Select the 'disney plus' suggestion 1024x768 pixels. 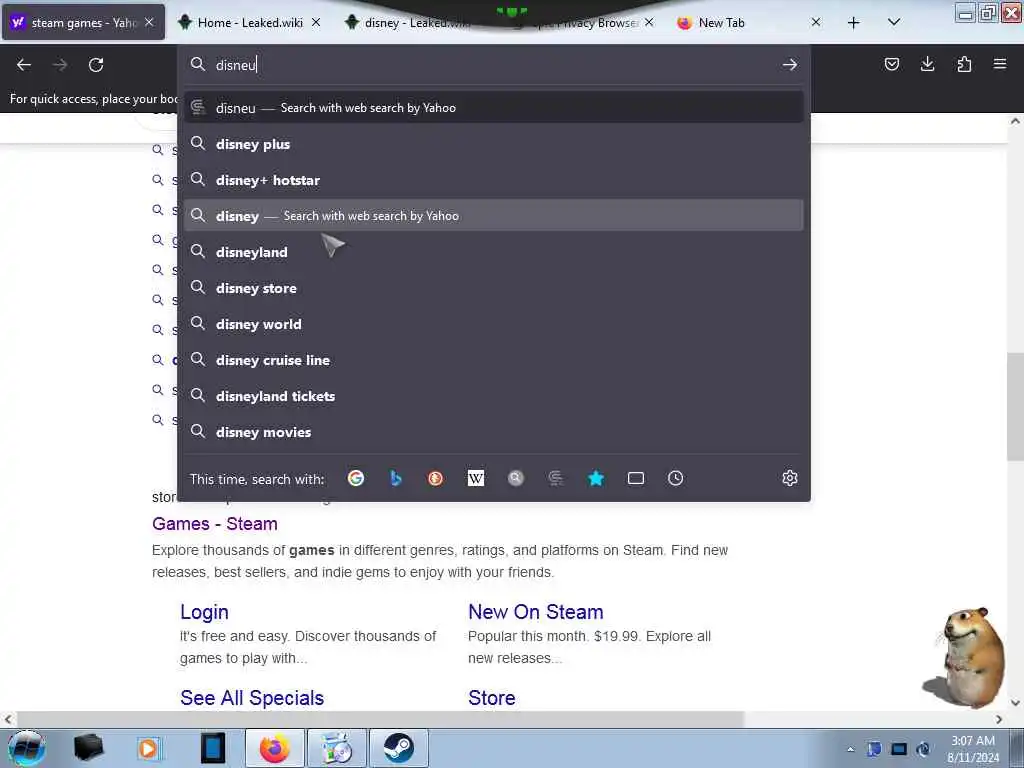click(493, 144)
